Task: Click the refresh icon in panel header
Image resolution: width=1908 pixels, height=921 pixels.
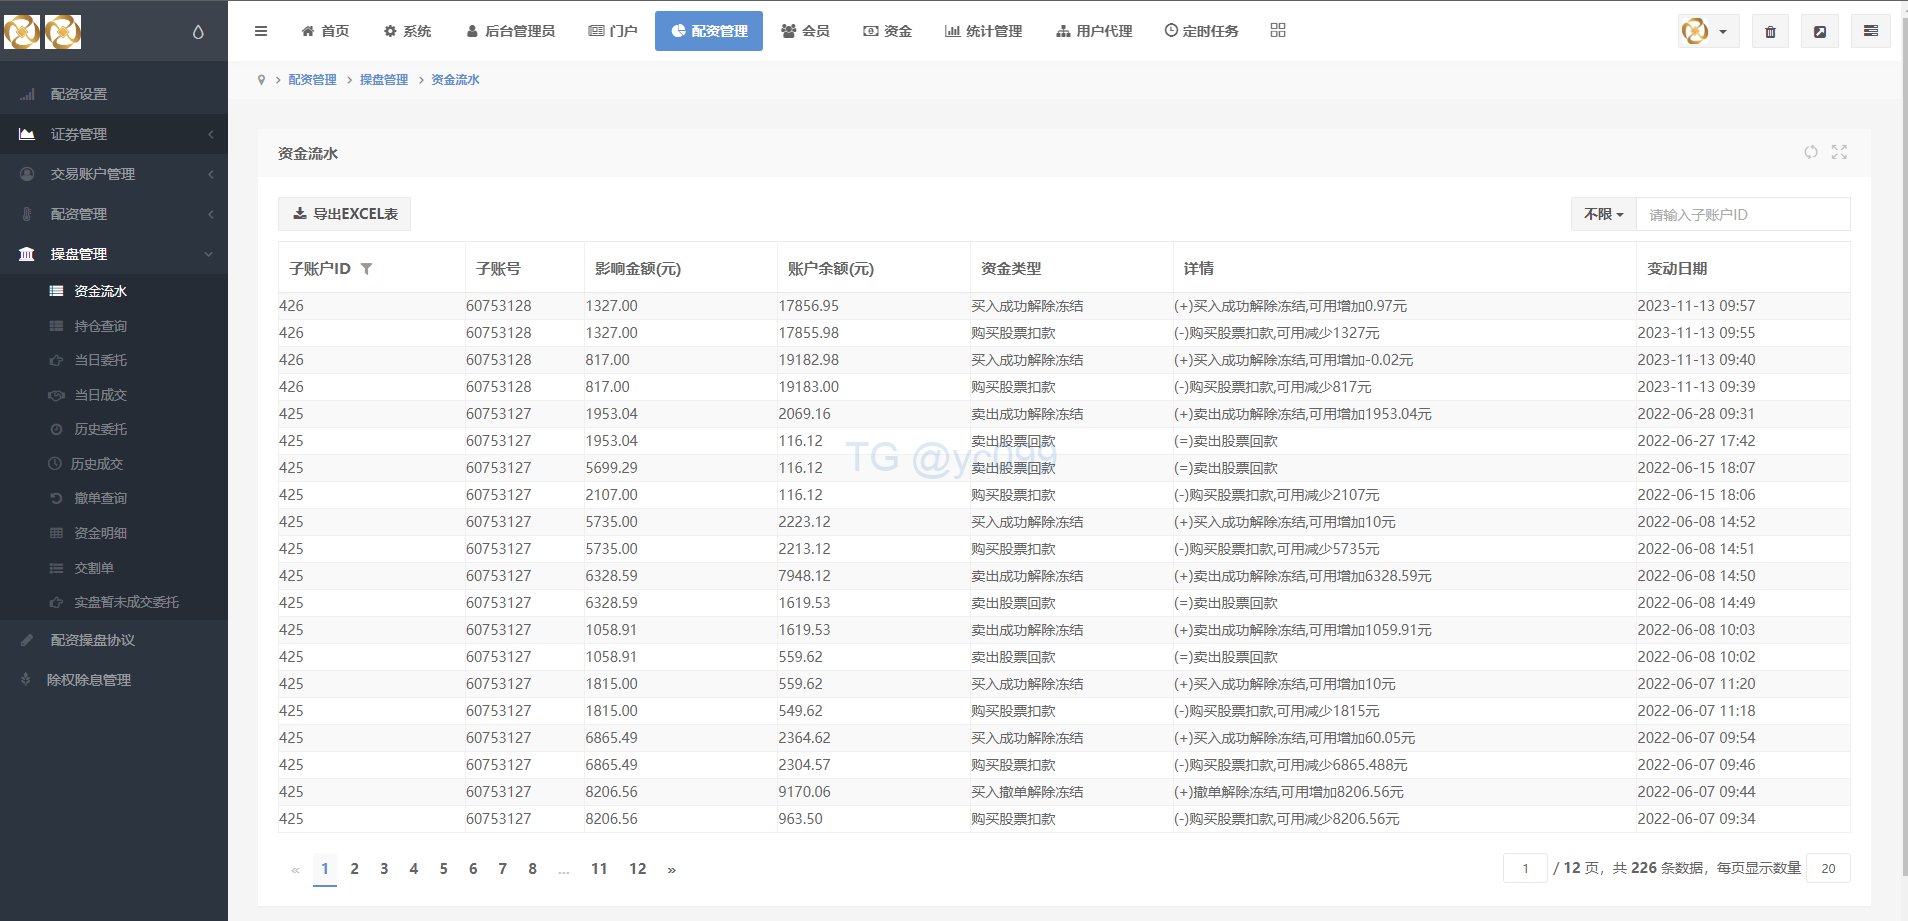Action: [1811, 152]
